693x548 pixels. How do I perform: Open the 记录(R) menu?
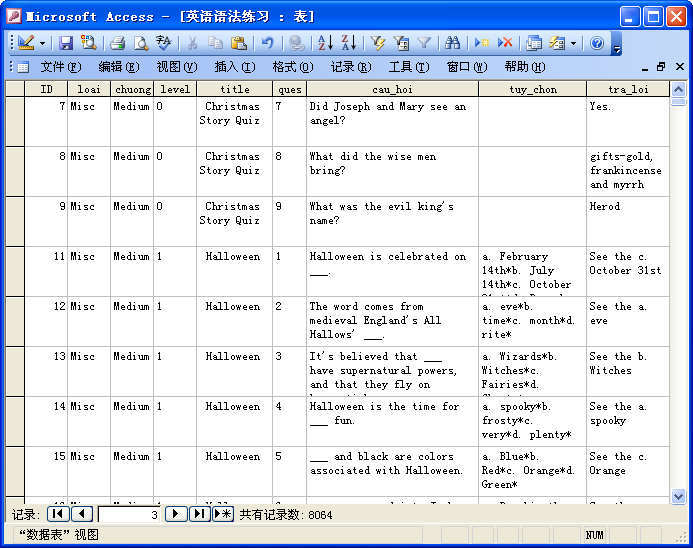coord(351,67)
